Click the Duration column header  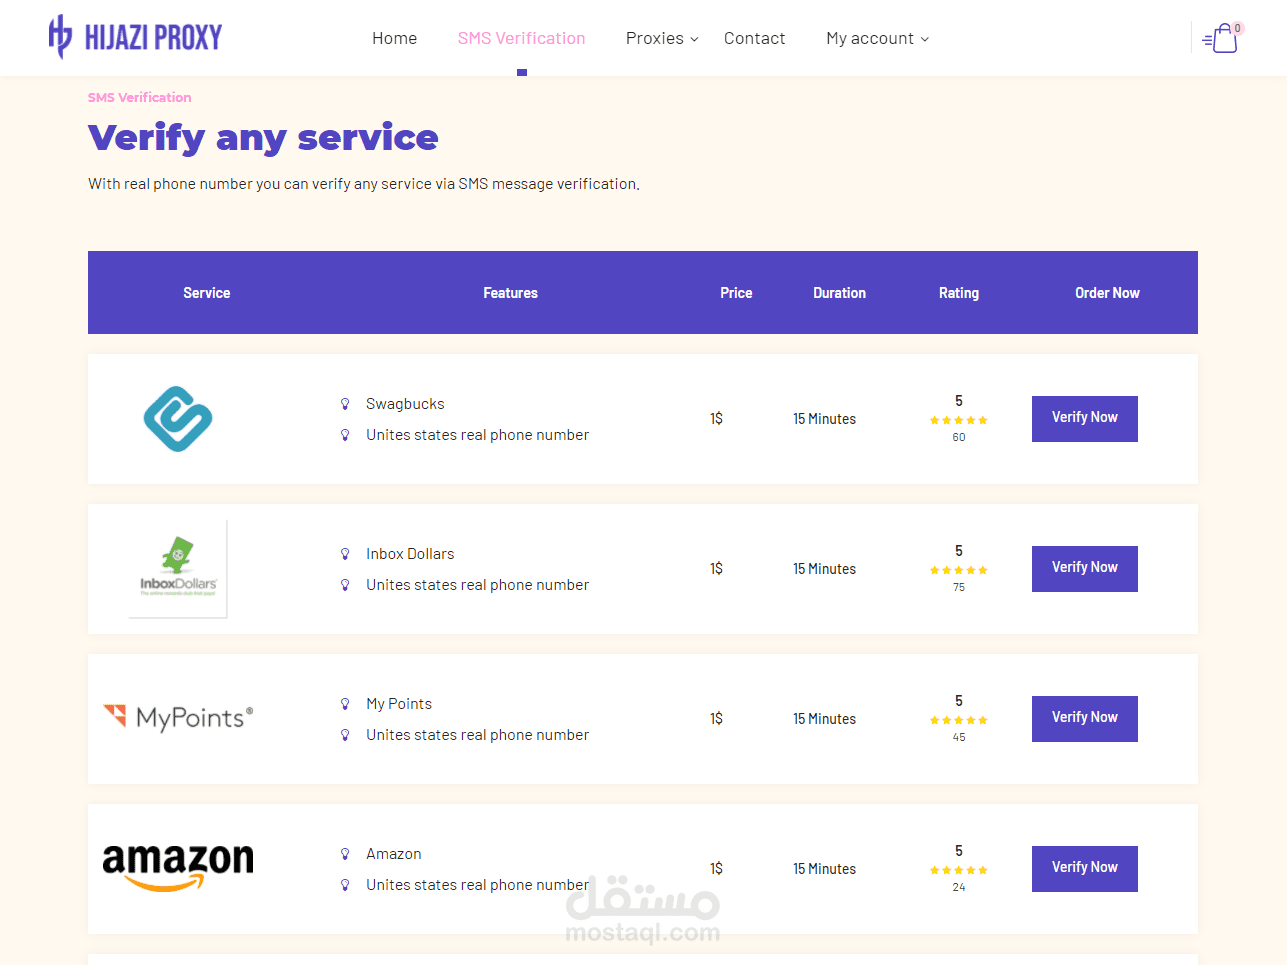click(840, 293)
